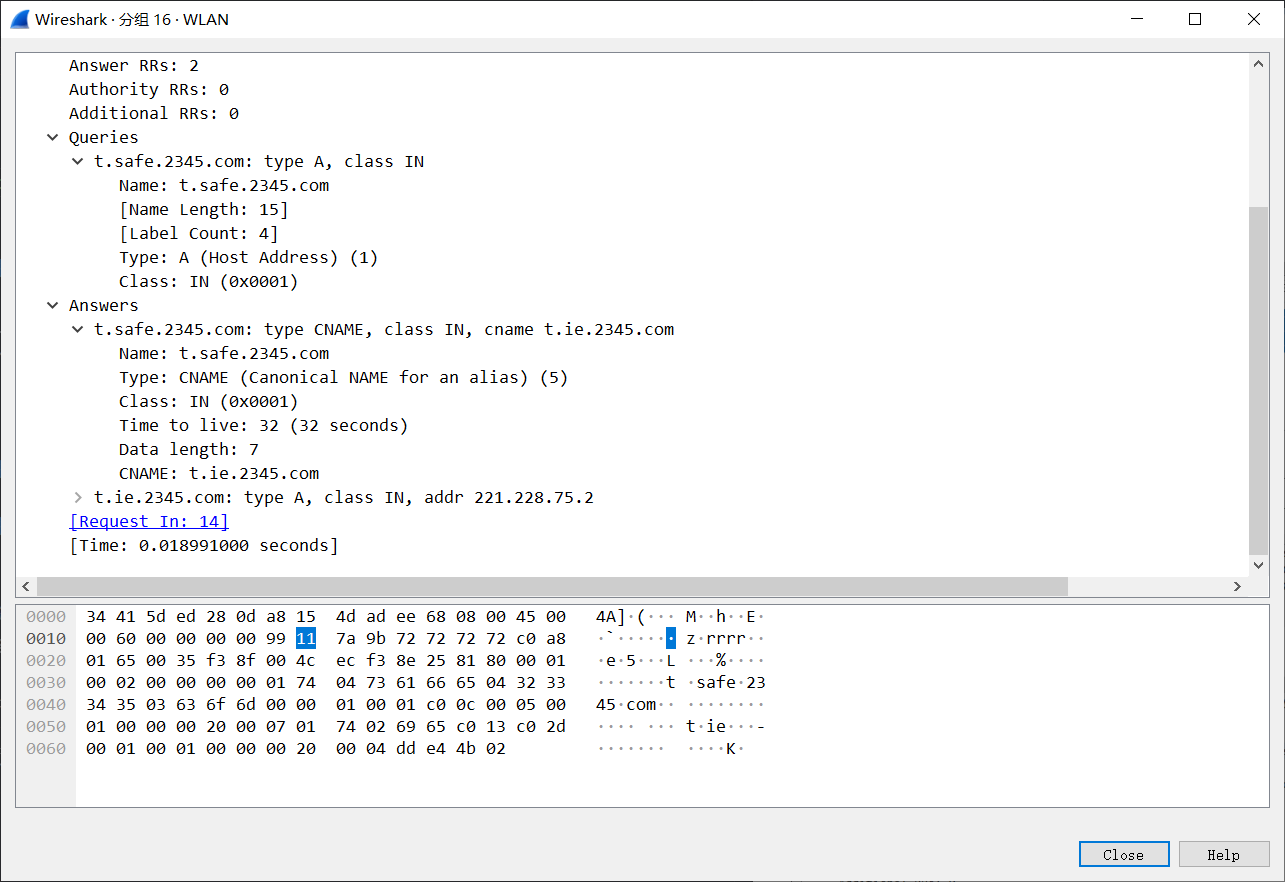Click the horizontal scrollbar right arrow
Screen dimensions: 1285x882
(1237, 587)
